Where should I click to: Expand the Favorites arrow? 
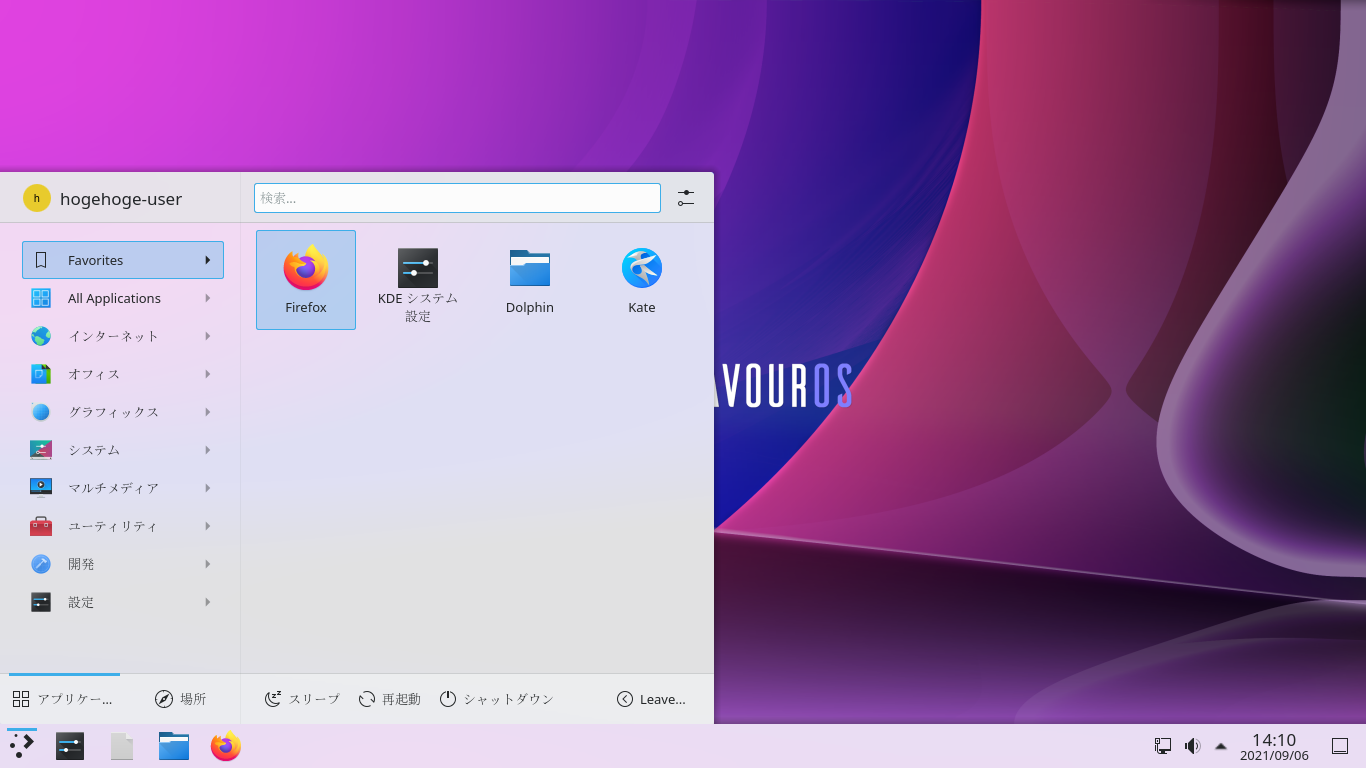click(208, 260)
